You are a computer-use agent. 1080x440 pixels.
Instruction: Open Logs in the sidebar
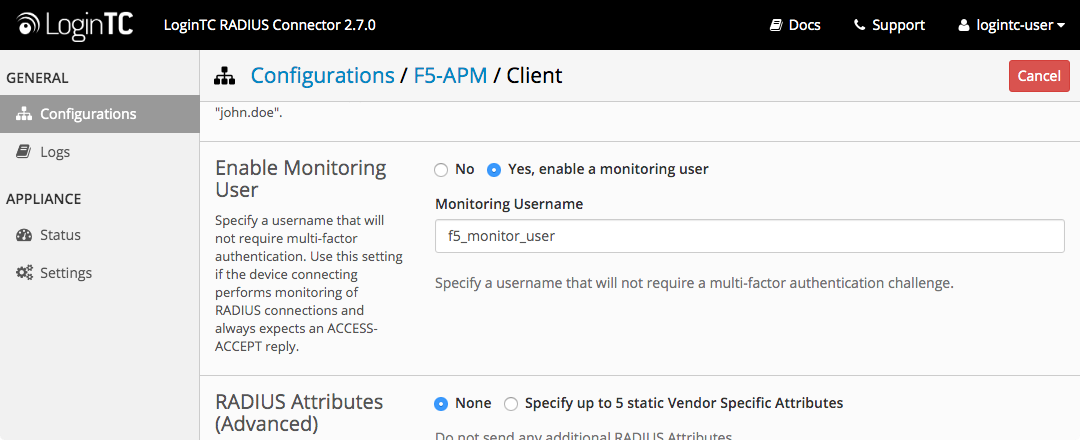point(100,152)
